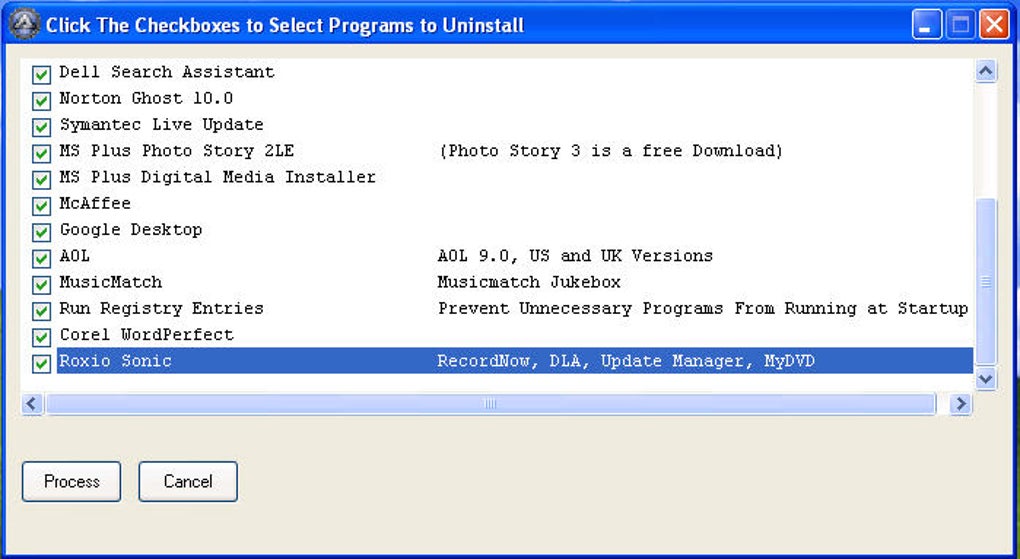Uncheck the Roxio Sonic checkbox
Viewport: 1020px width, 559px height.
(41, 363)
